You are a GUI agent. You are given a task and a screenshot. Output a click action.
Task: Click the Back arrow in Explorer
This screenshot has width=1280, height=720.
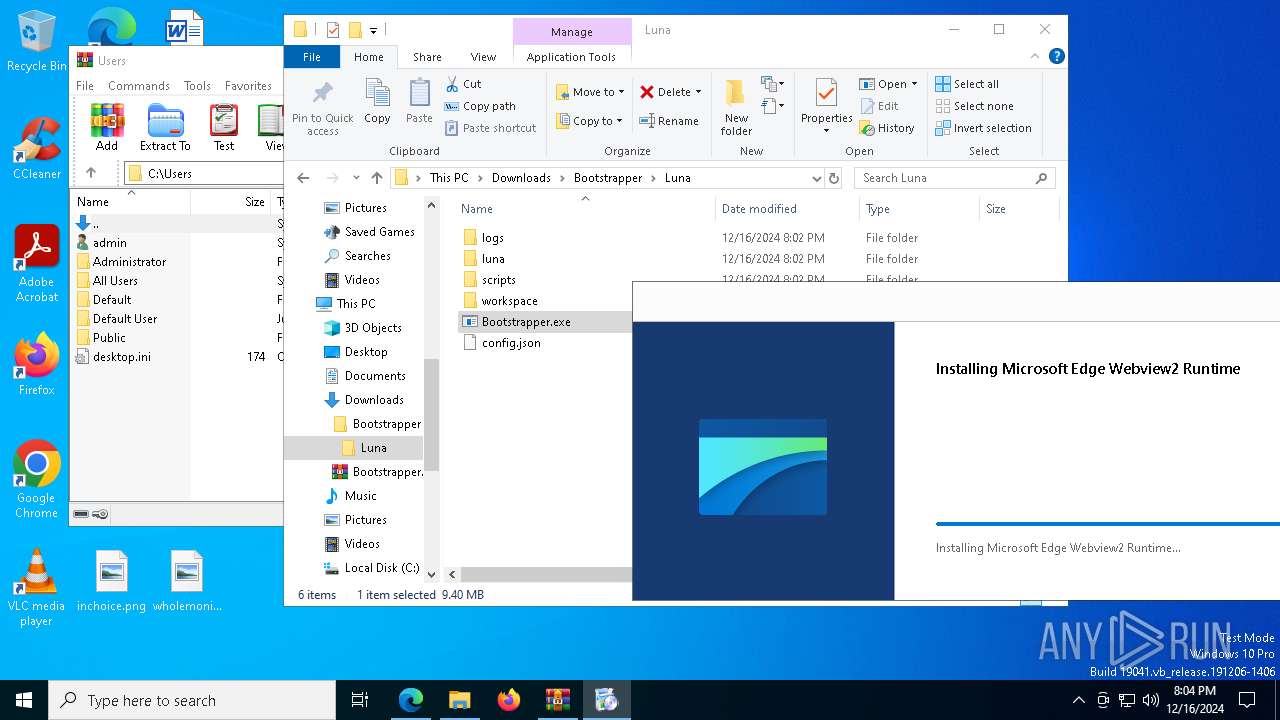pyautogui.click(x=304, y=178)
